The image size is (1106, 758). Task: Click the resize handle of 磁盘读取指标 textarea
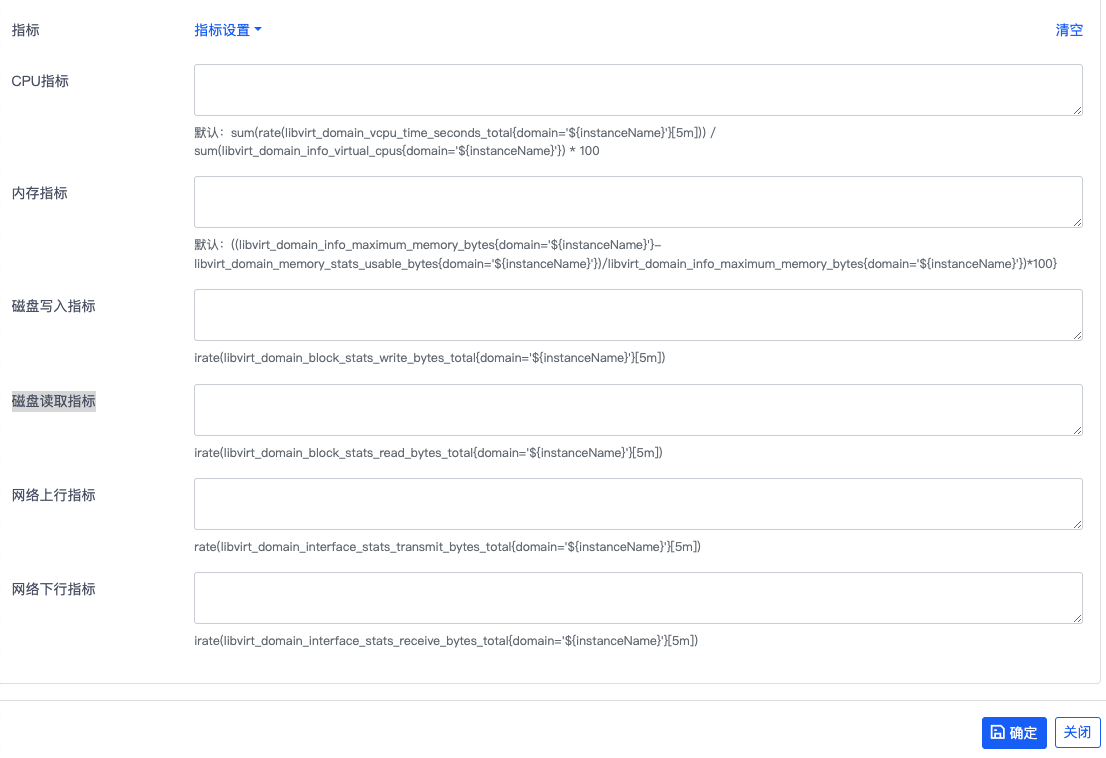pos(1077,429)
